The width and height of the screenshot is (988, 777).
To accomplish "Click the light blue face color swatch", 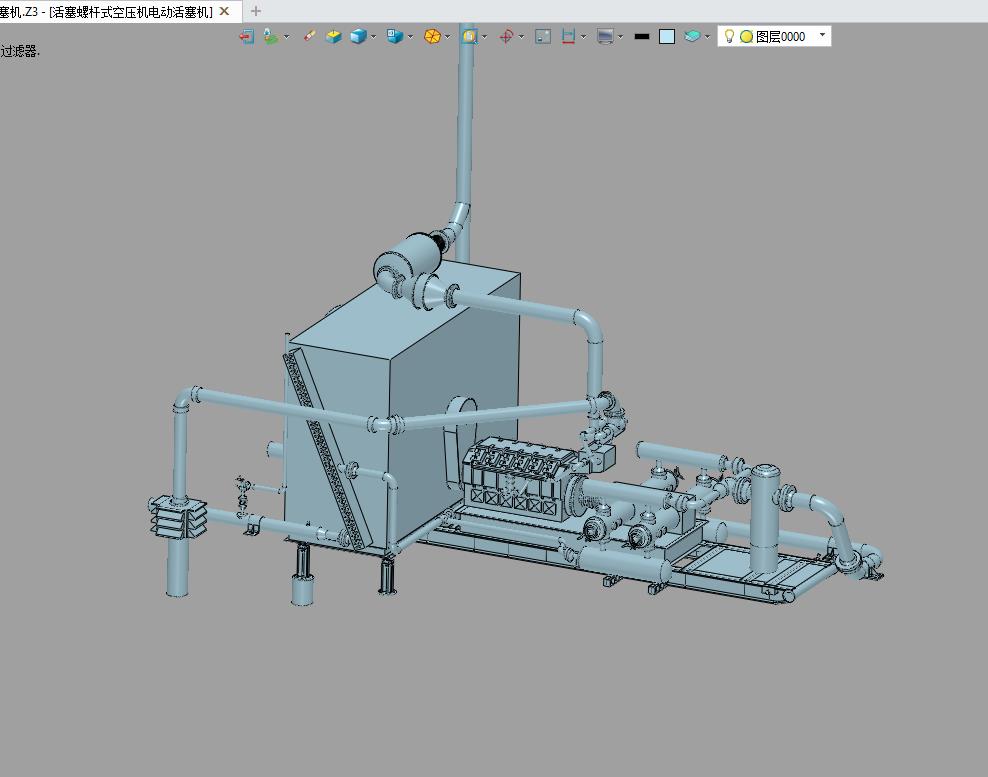I will (667, 37).
